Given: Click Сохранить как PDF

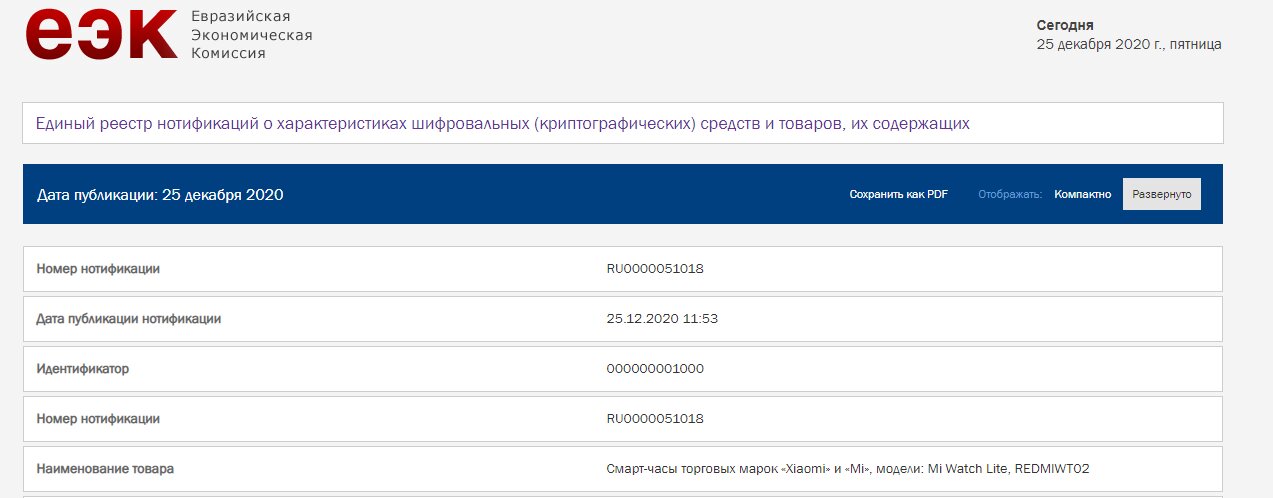Looking at the screenshot, I should 899,194.
